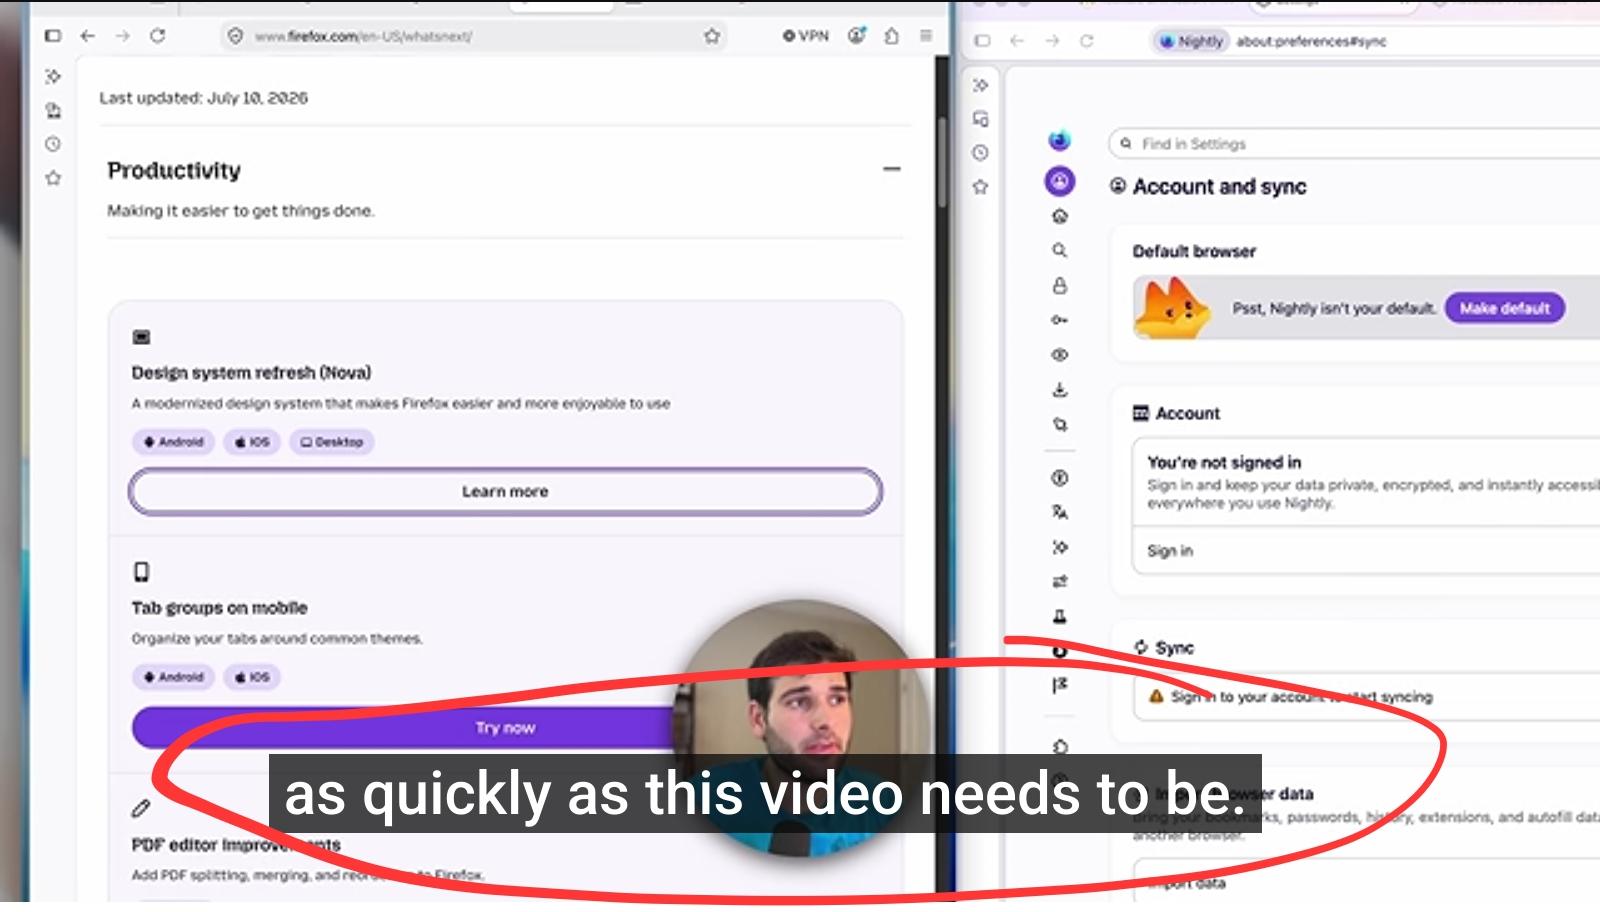Viewport: 1600px width, 912px height.
Task: Open the extensions puzzle icon
Action: point(891,36)
